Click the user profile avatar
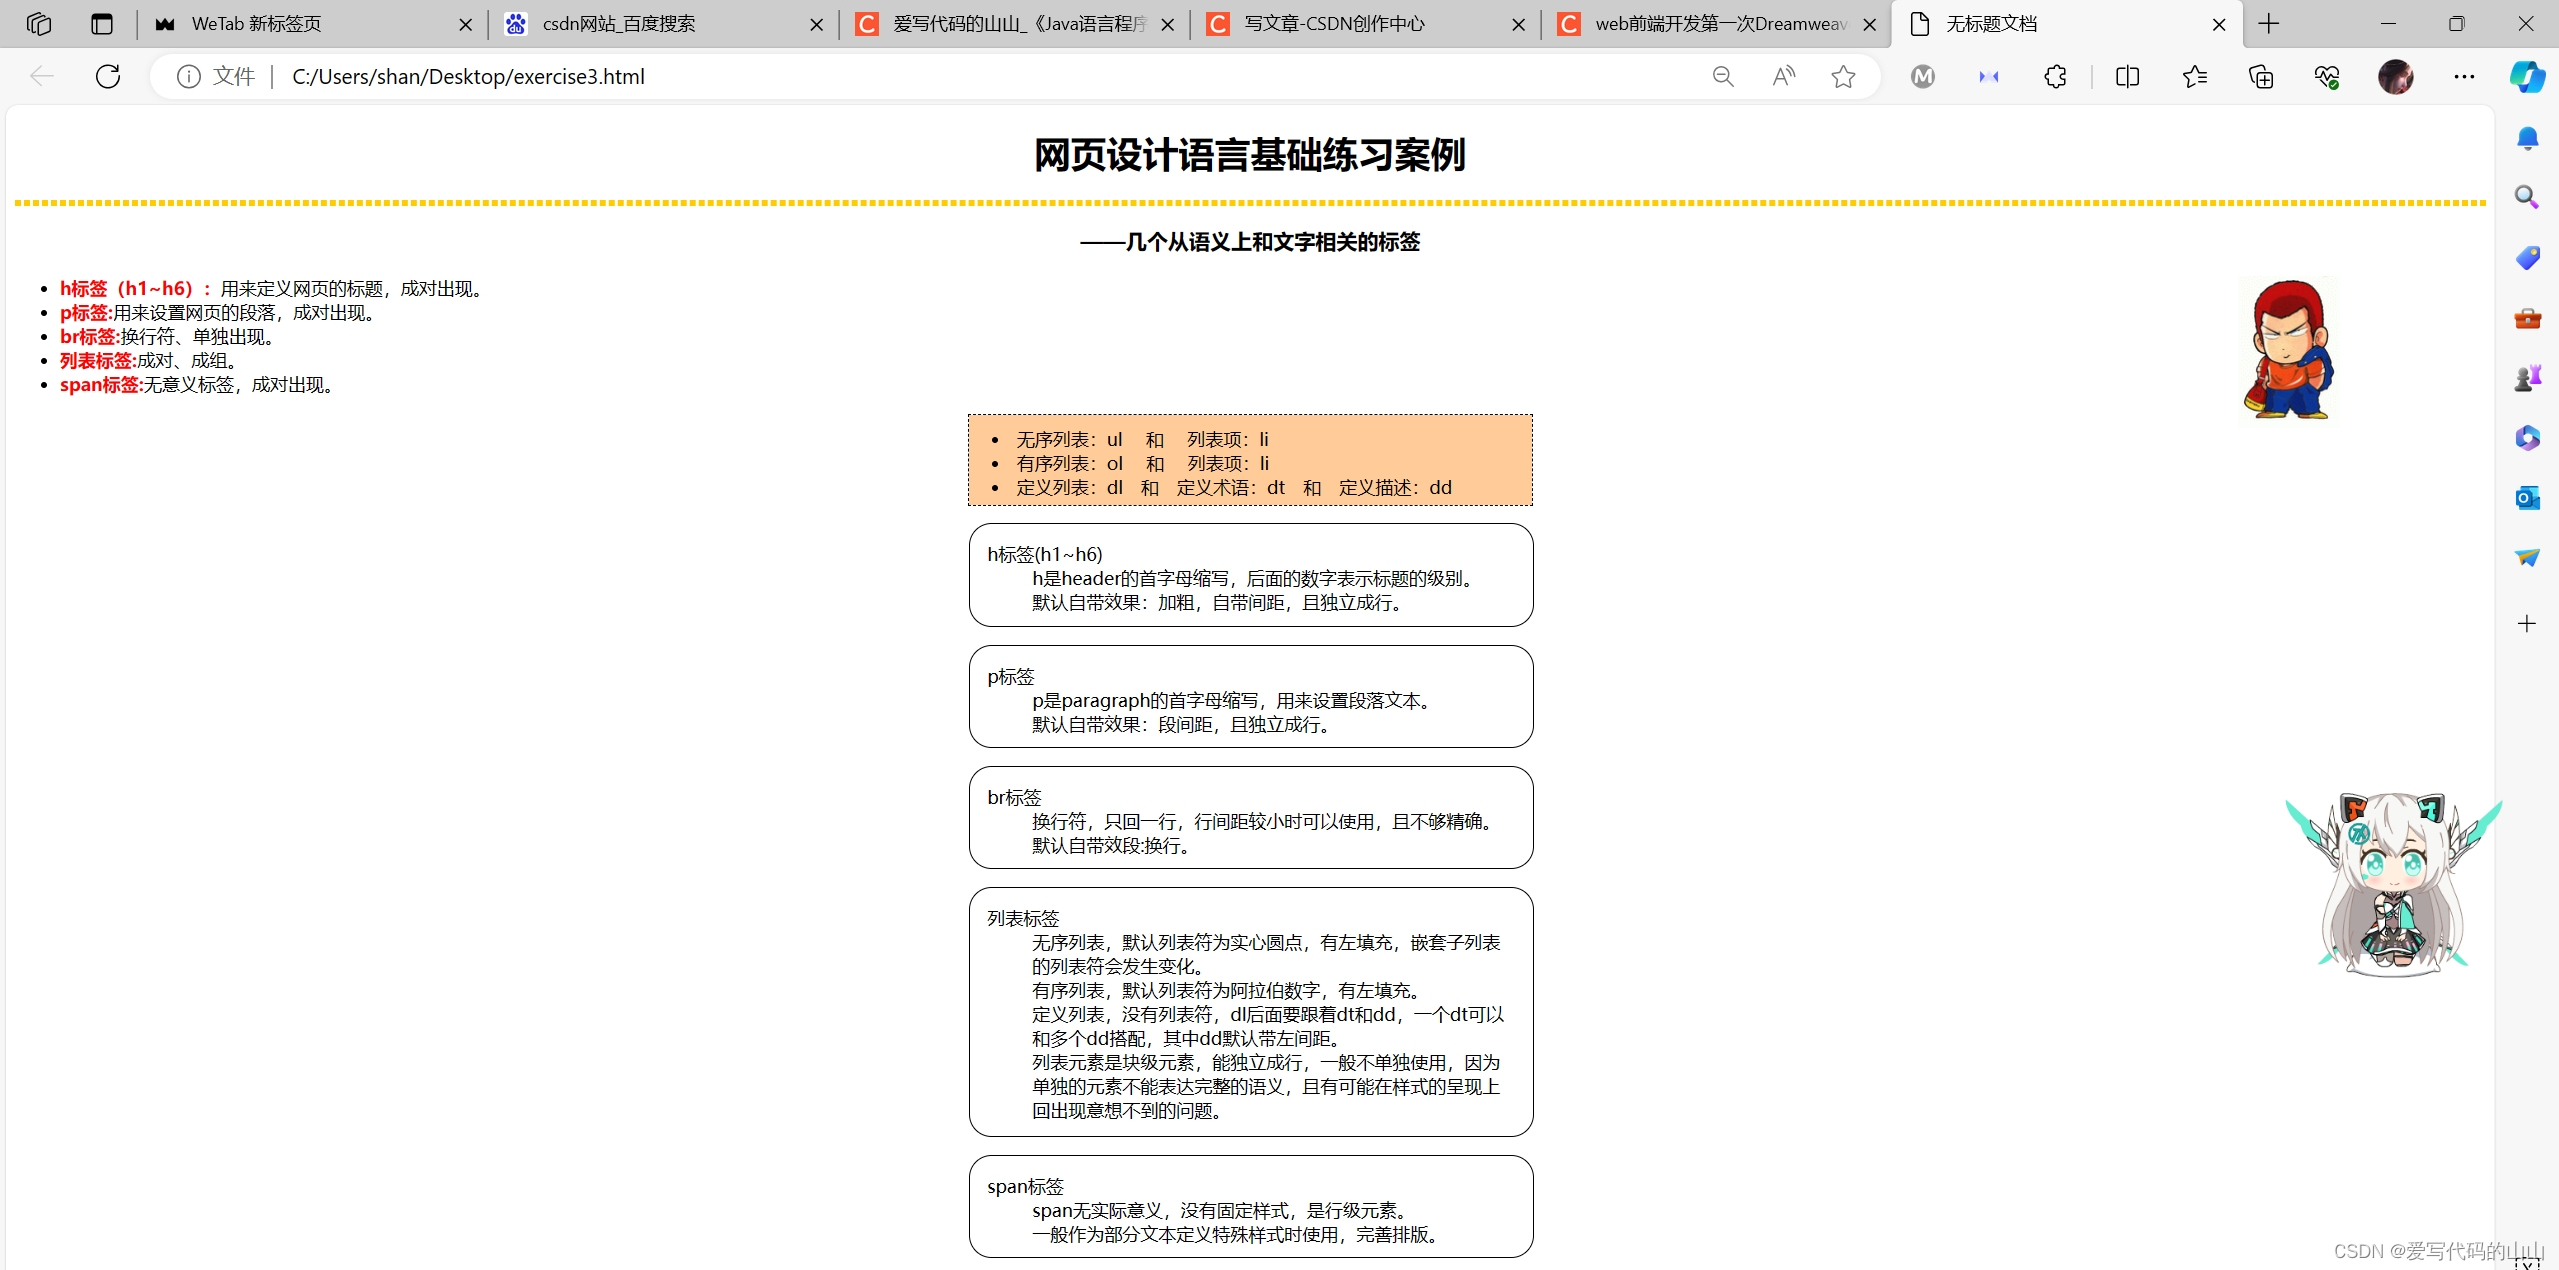This screenshot has width=2559, height=1270. tap(2395, 76)
